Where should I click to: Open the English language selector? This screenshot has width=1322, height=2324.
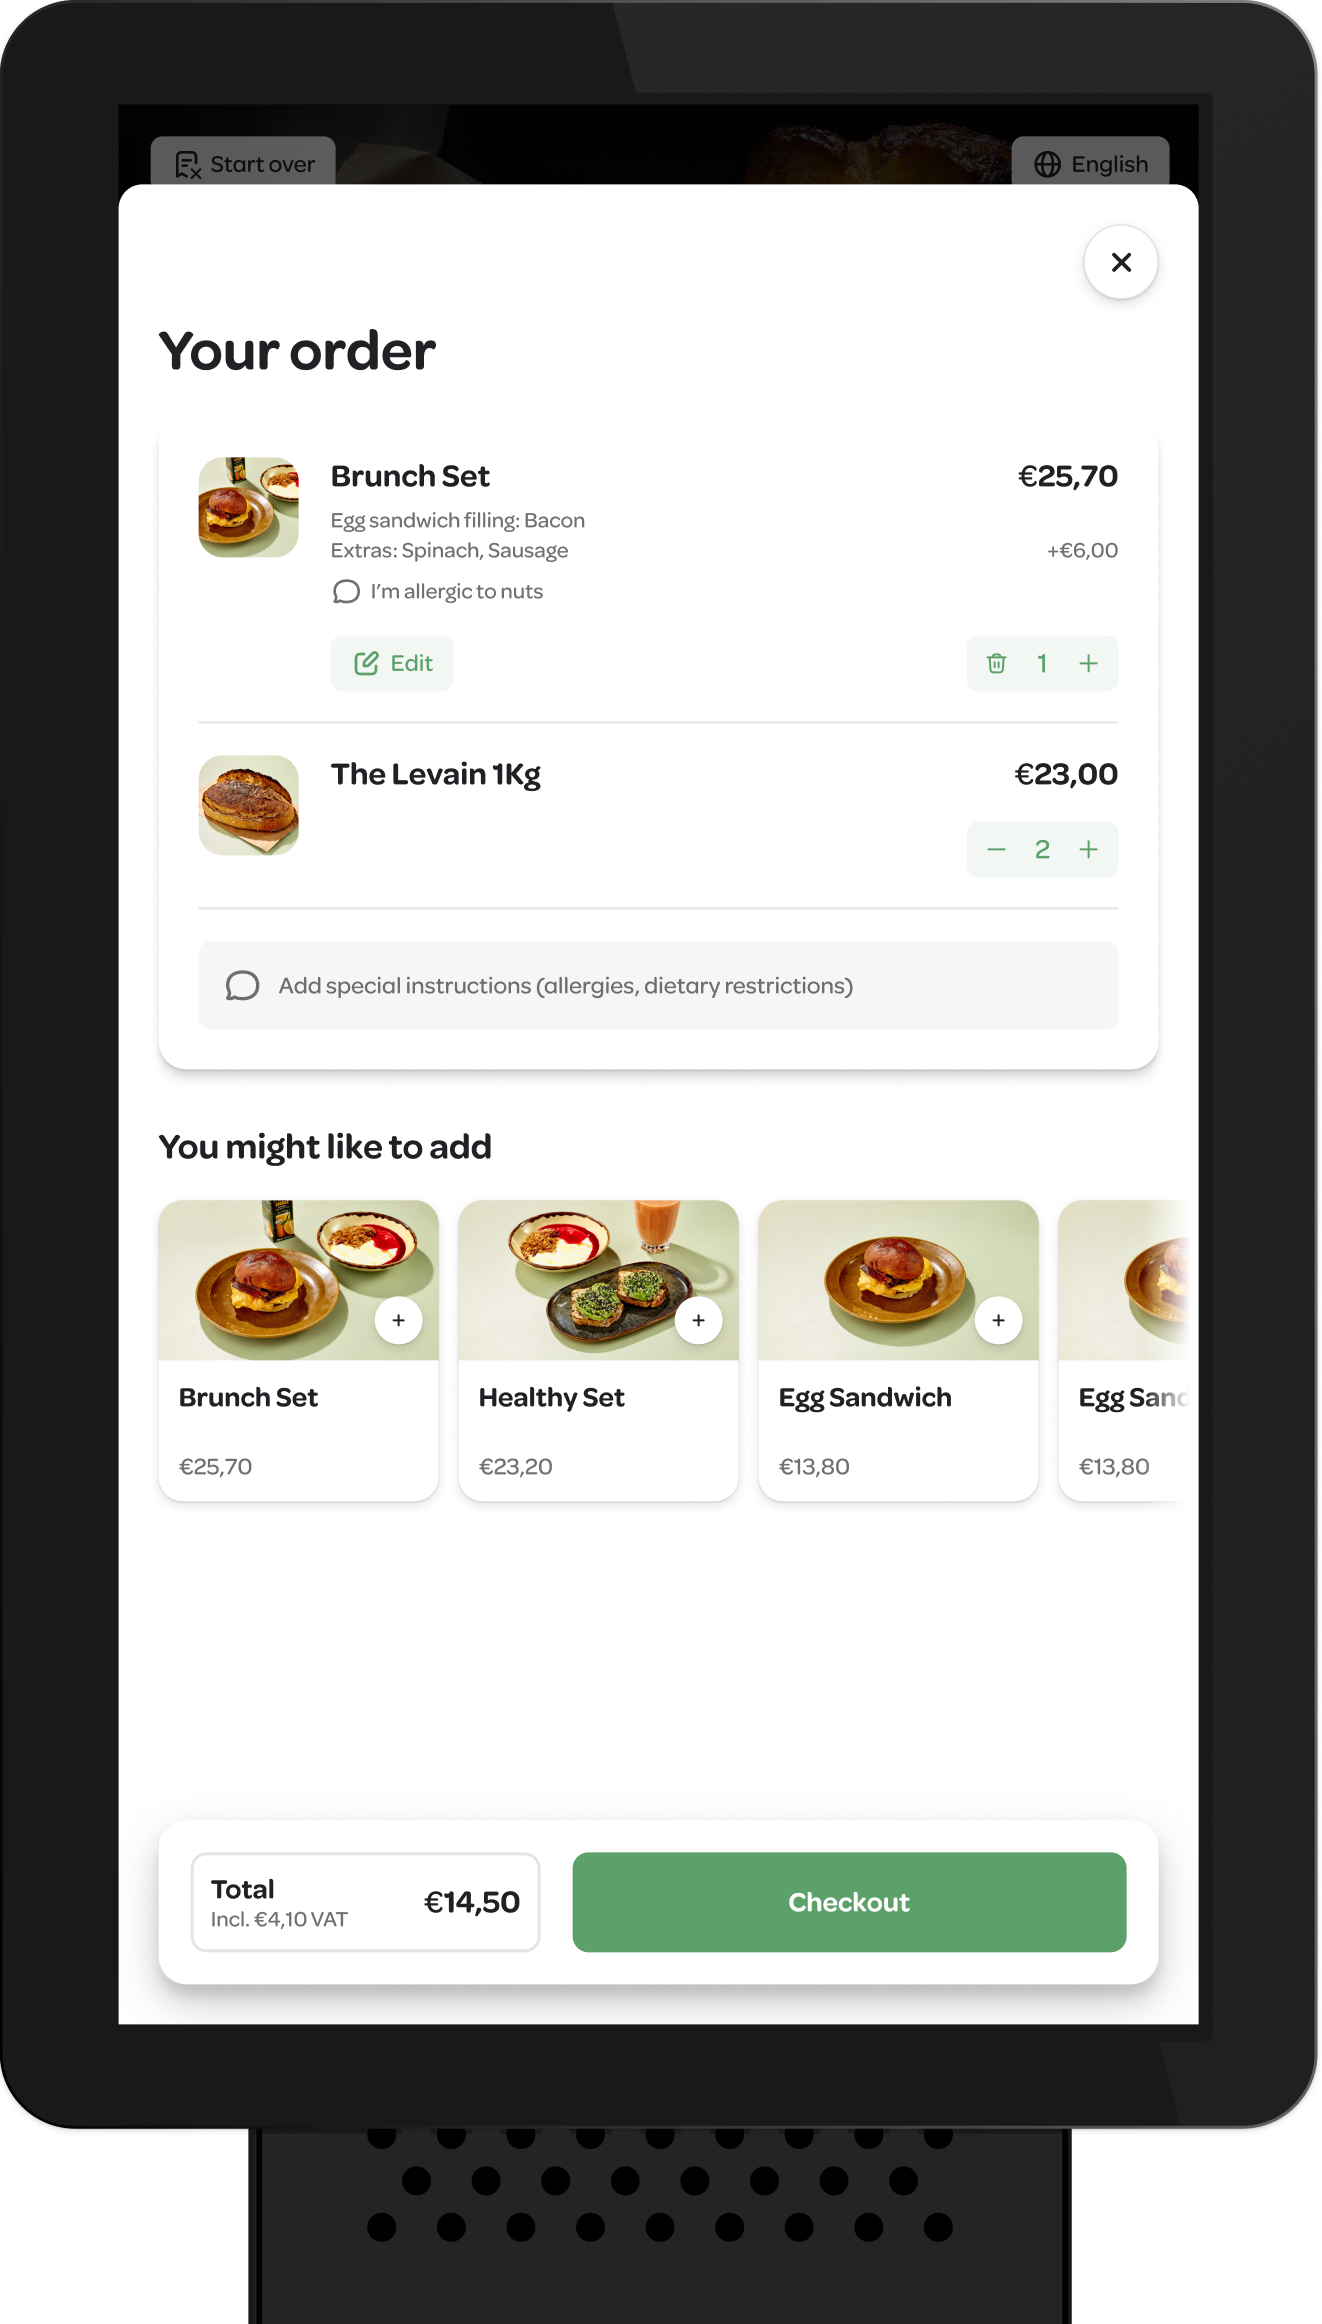coord(1090,163)
